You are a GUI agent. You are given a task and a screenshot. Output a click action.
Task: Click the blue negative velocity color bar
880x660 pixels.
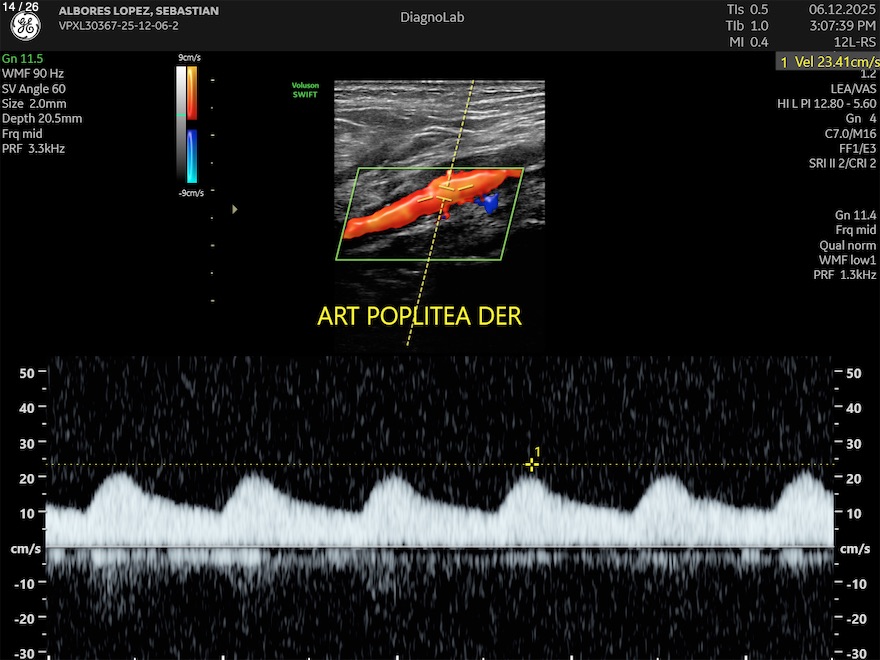coord(192,154)
